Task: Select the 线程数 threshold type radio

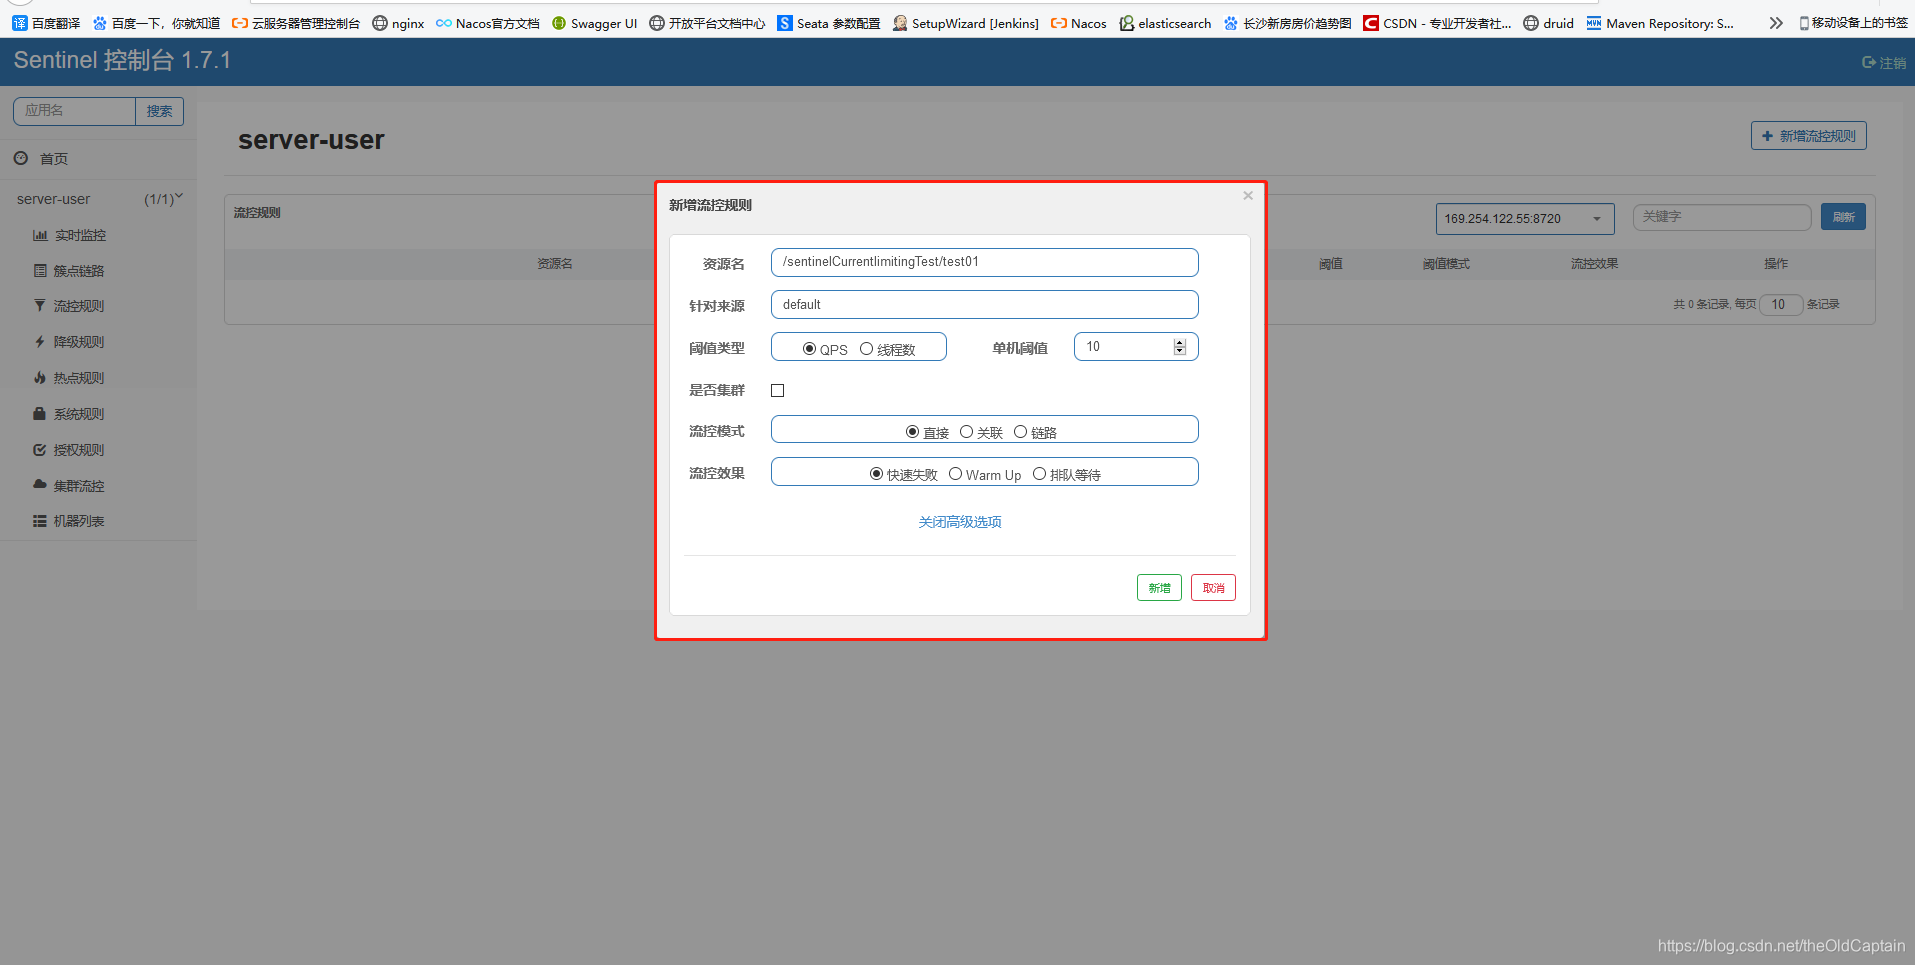Action: (x=866, y=349)
